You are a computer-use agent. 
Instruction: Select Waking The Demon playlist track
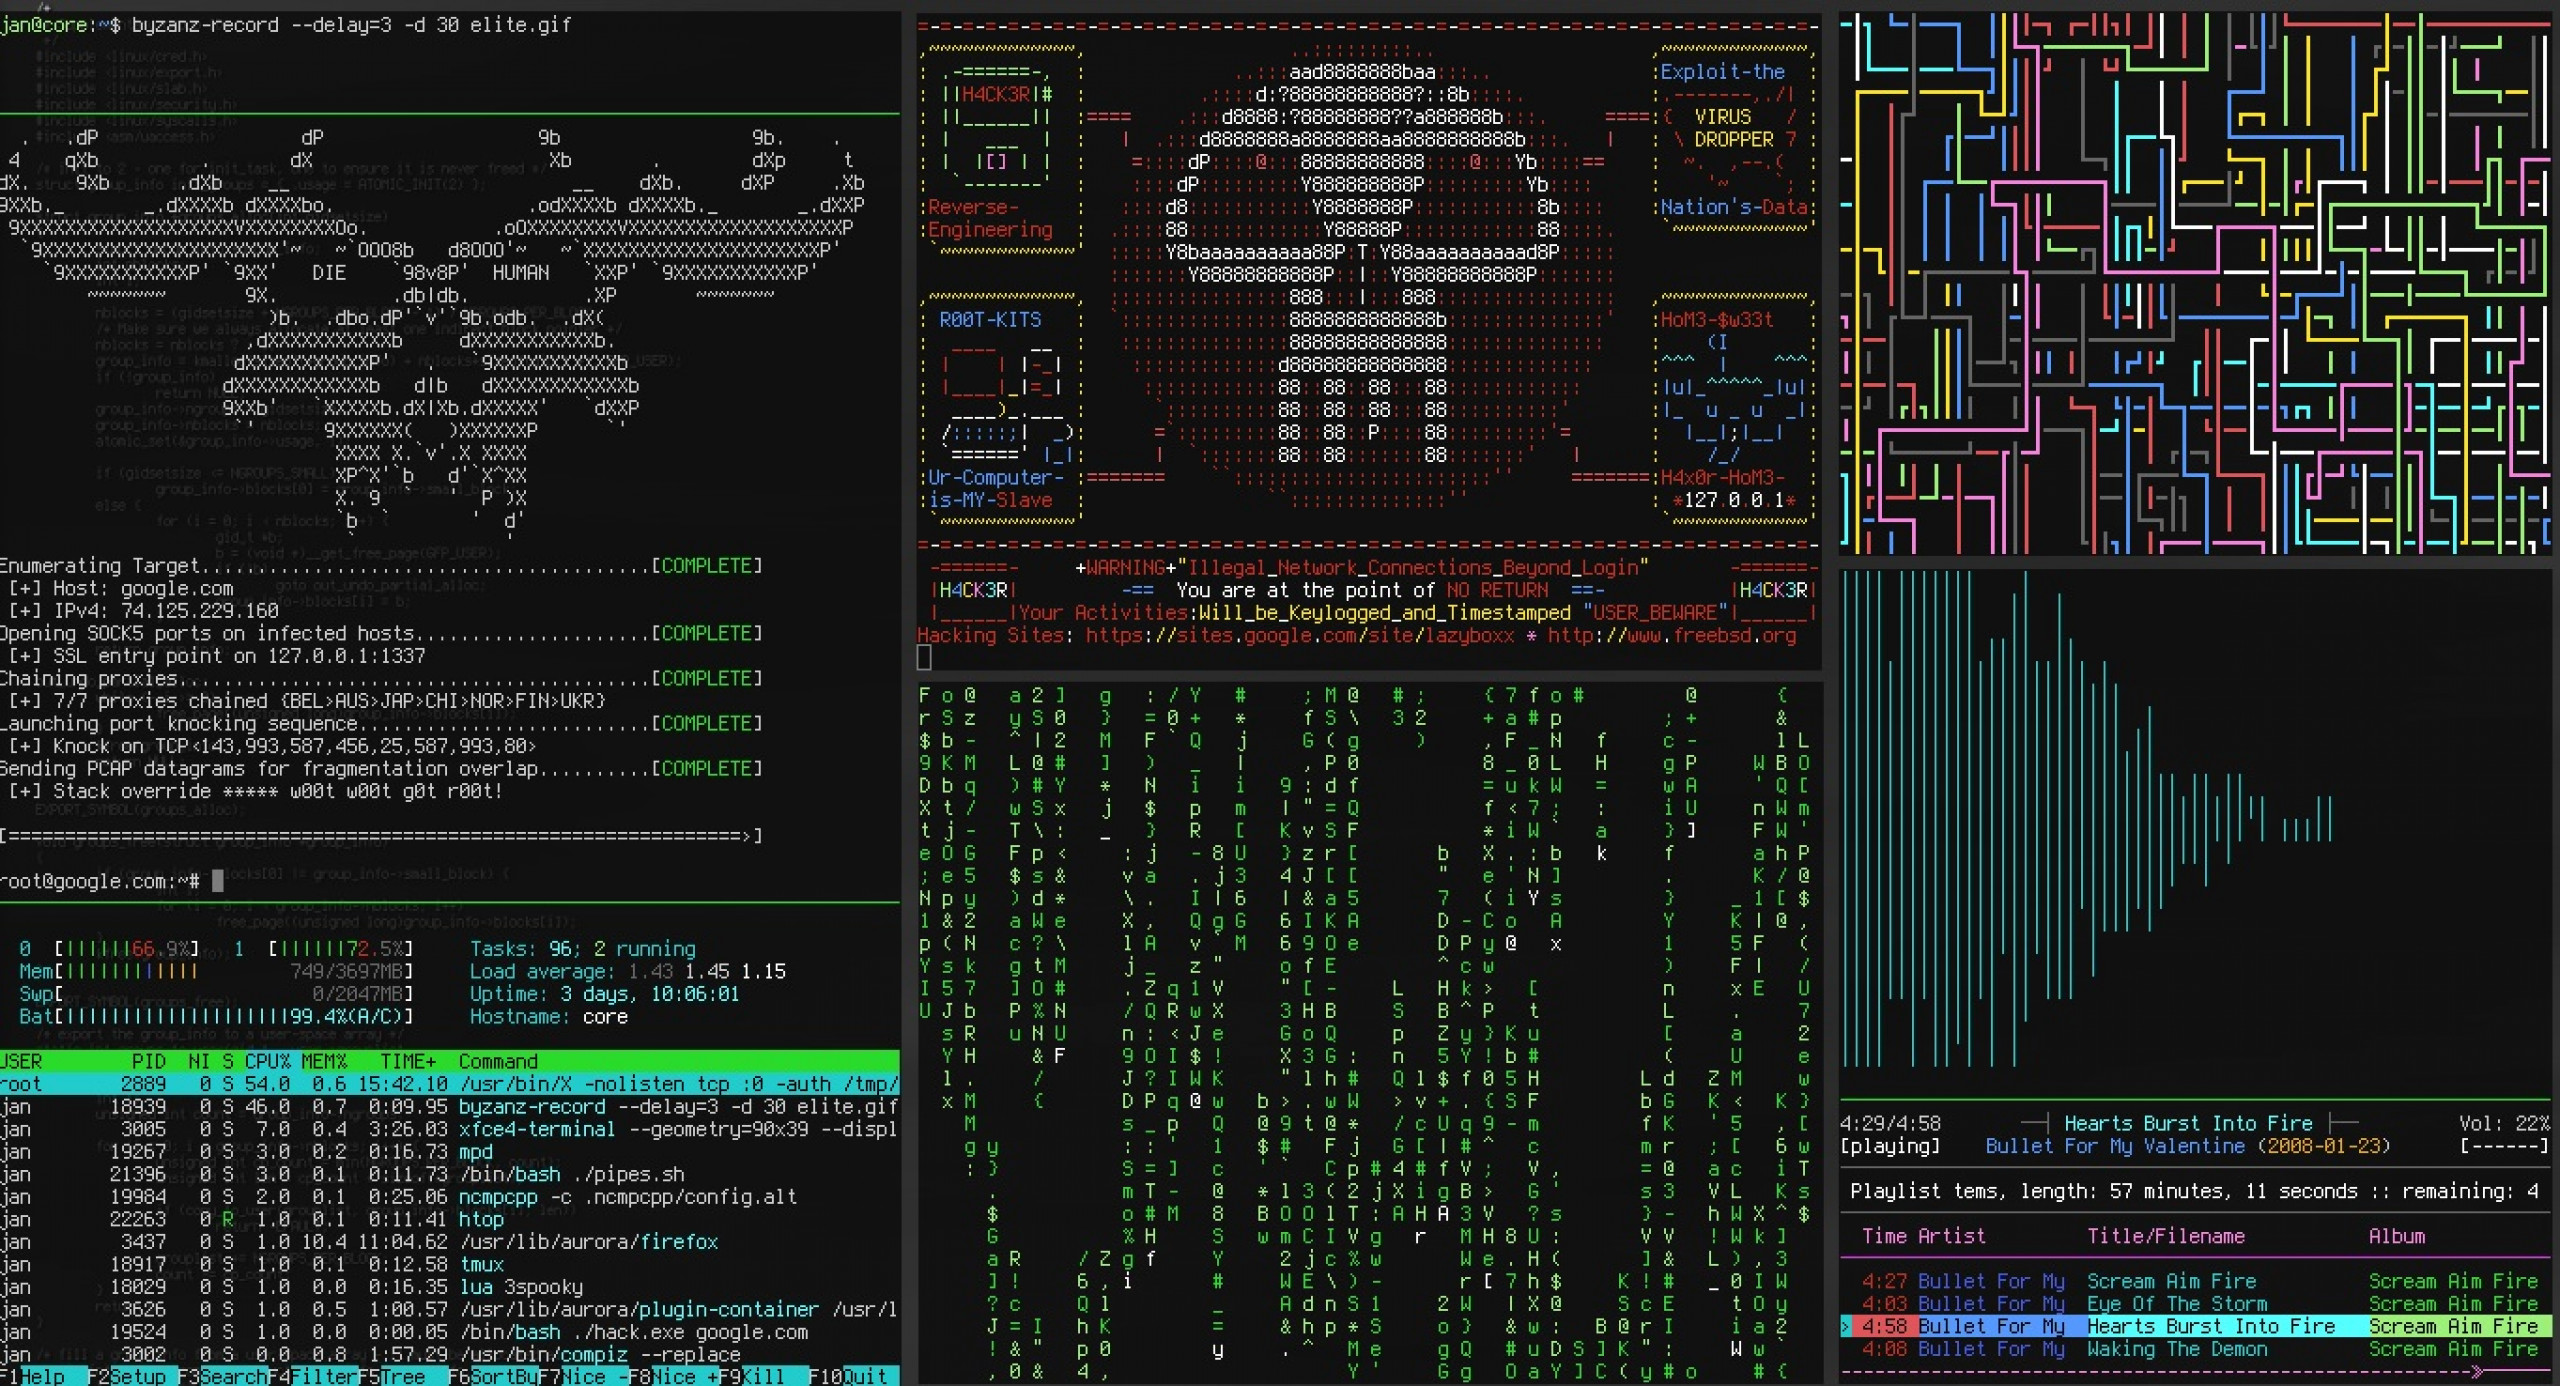[x=2176, y=1349]
